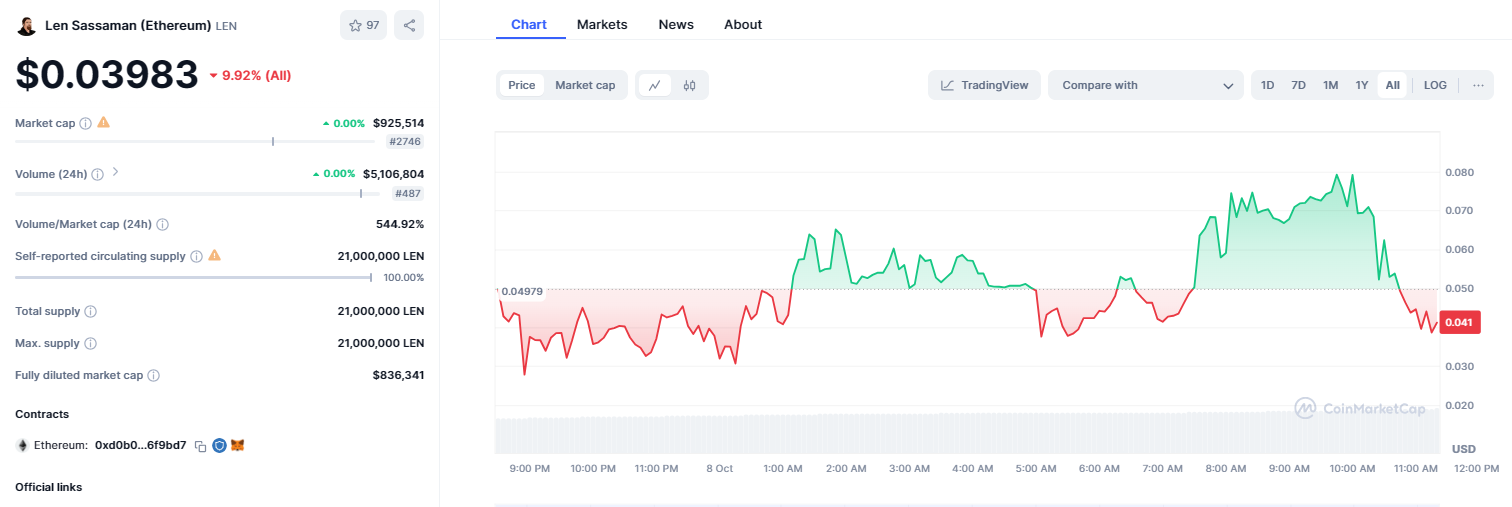Toggle chart to Market cap view
Image resolution: width=1512 pixels, height=507 pixels.
pos(585,85)
